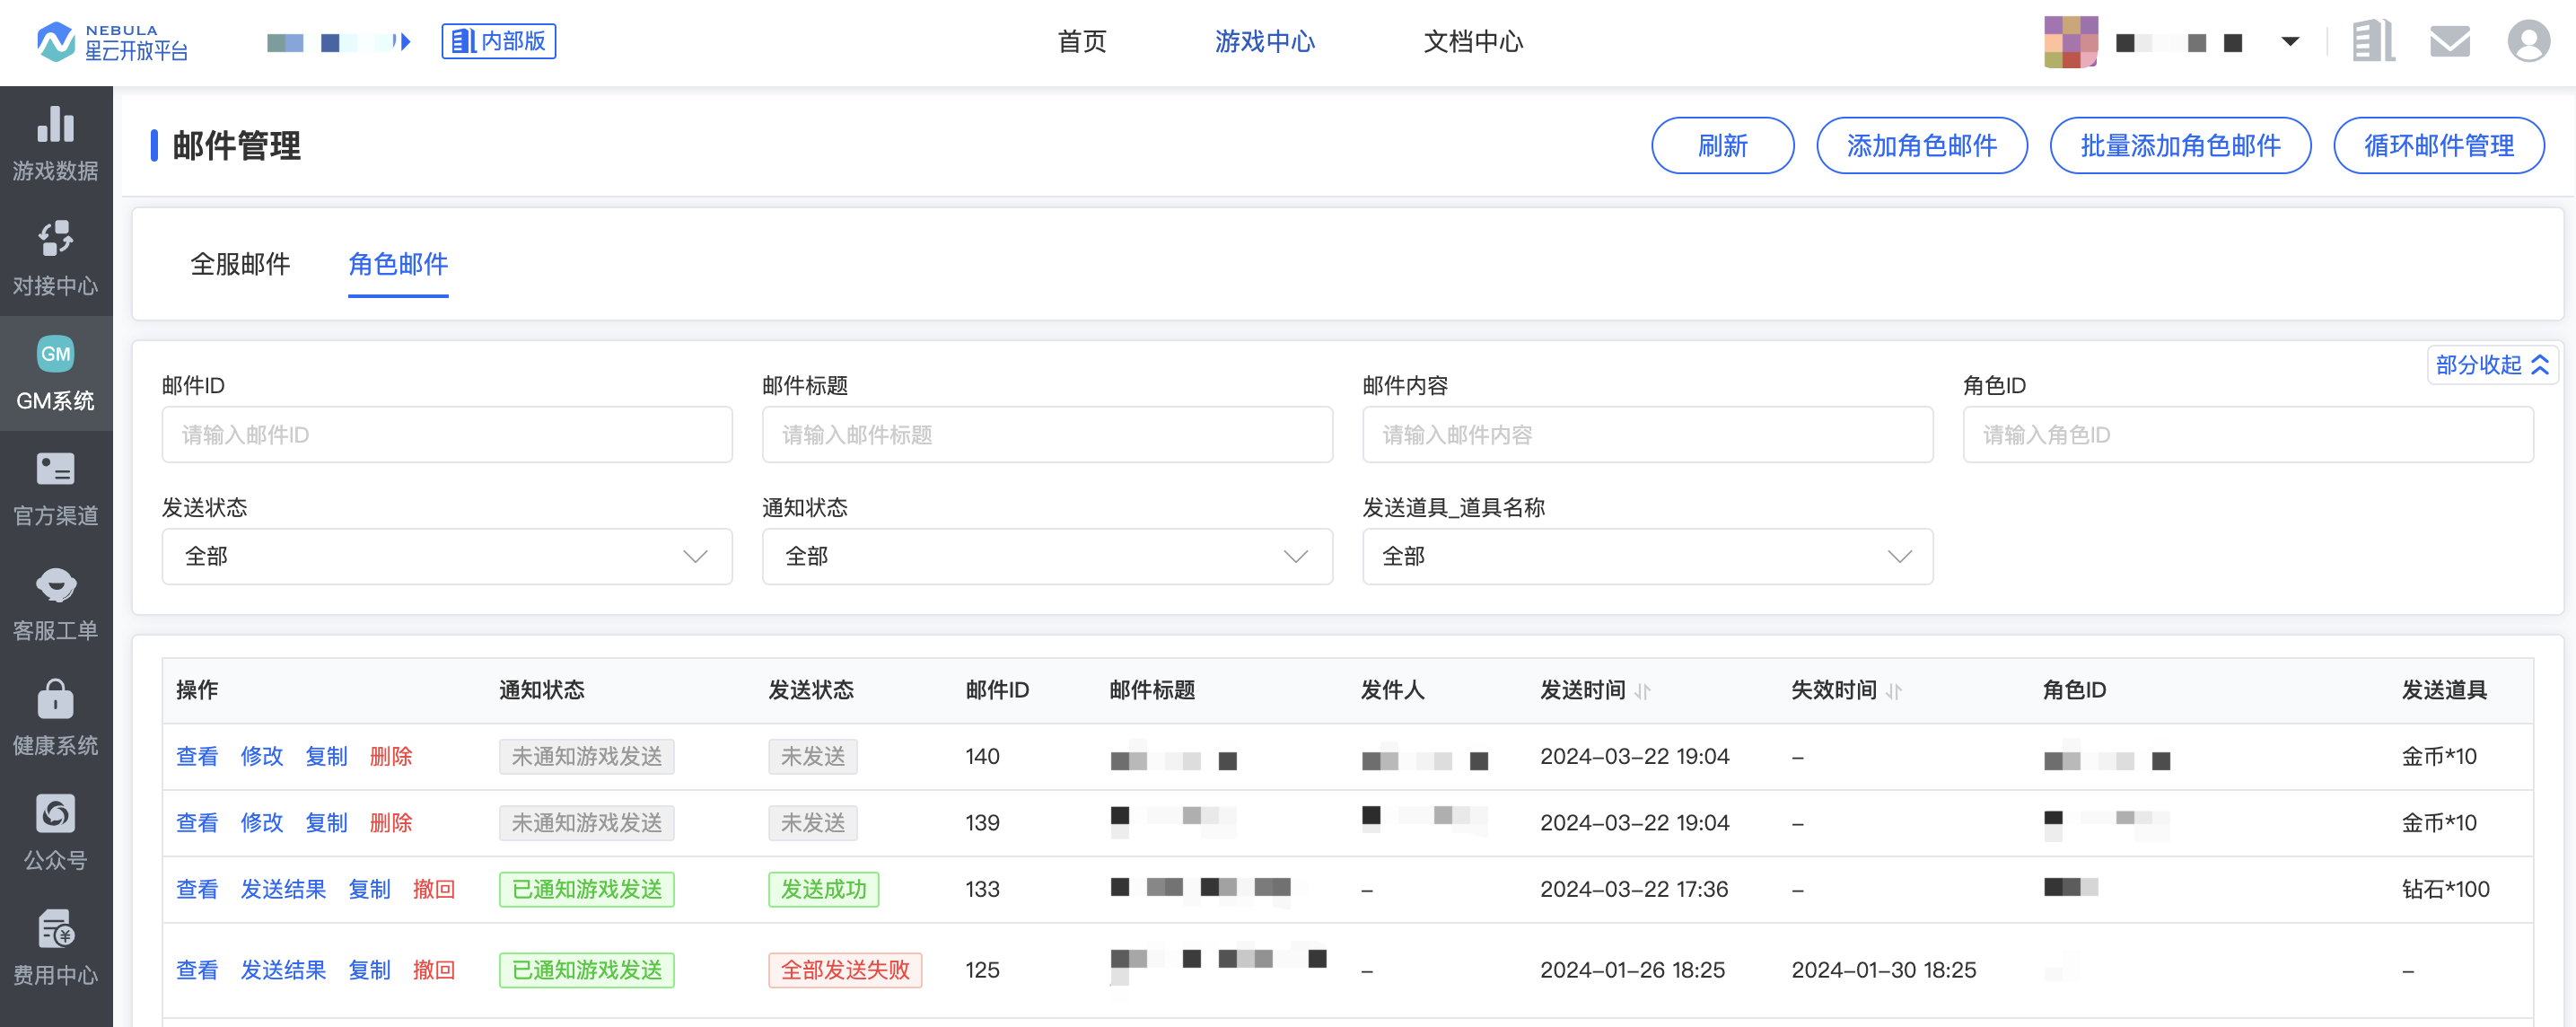Go to 首页 in top navigation
The image size is (2576, 1027).
pyautogui.click(x=1082, y=42)
